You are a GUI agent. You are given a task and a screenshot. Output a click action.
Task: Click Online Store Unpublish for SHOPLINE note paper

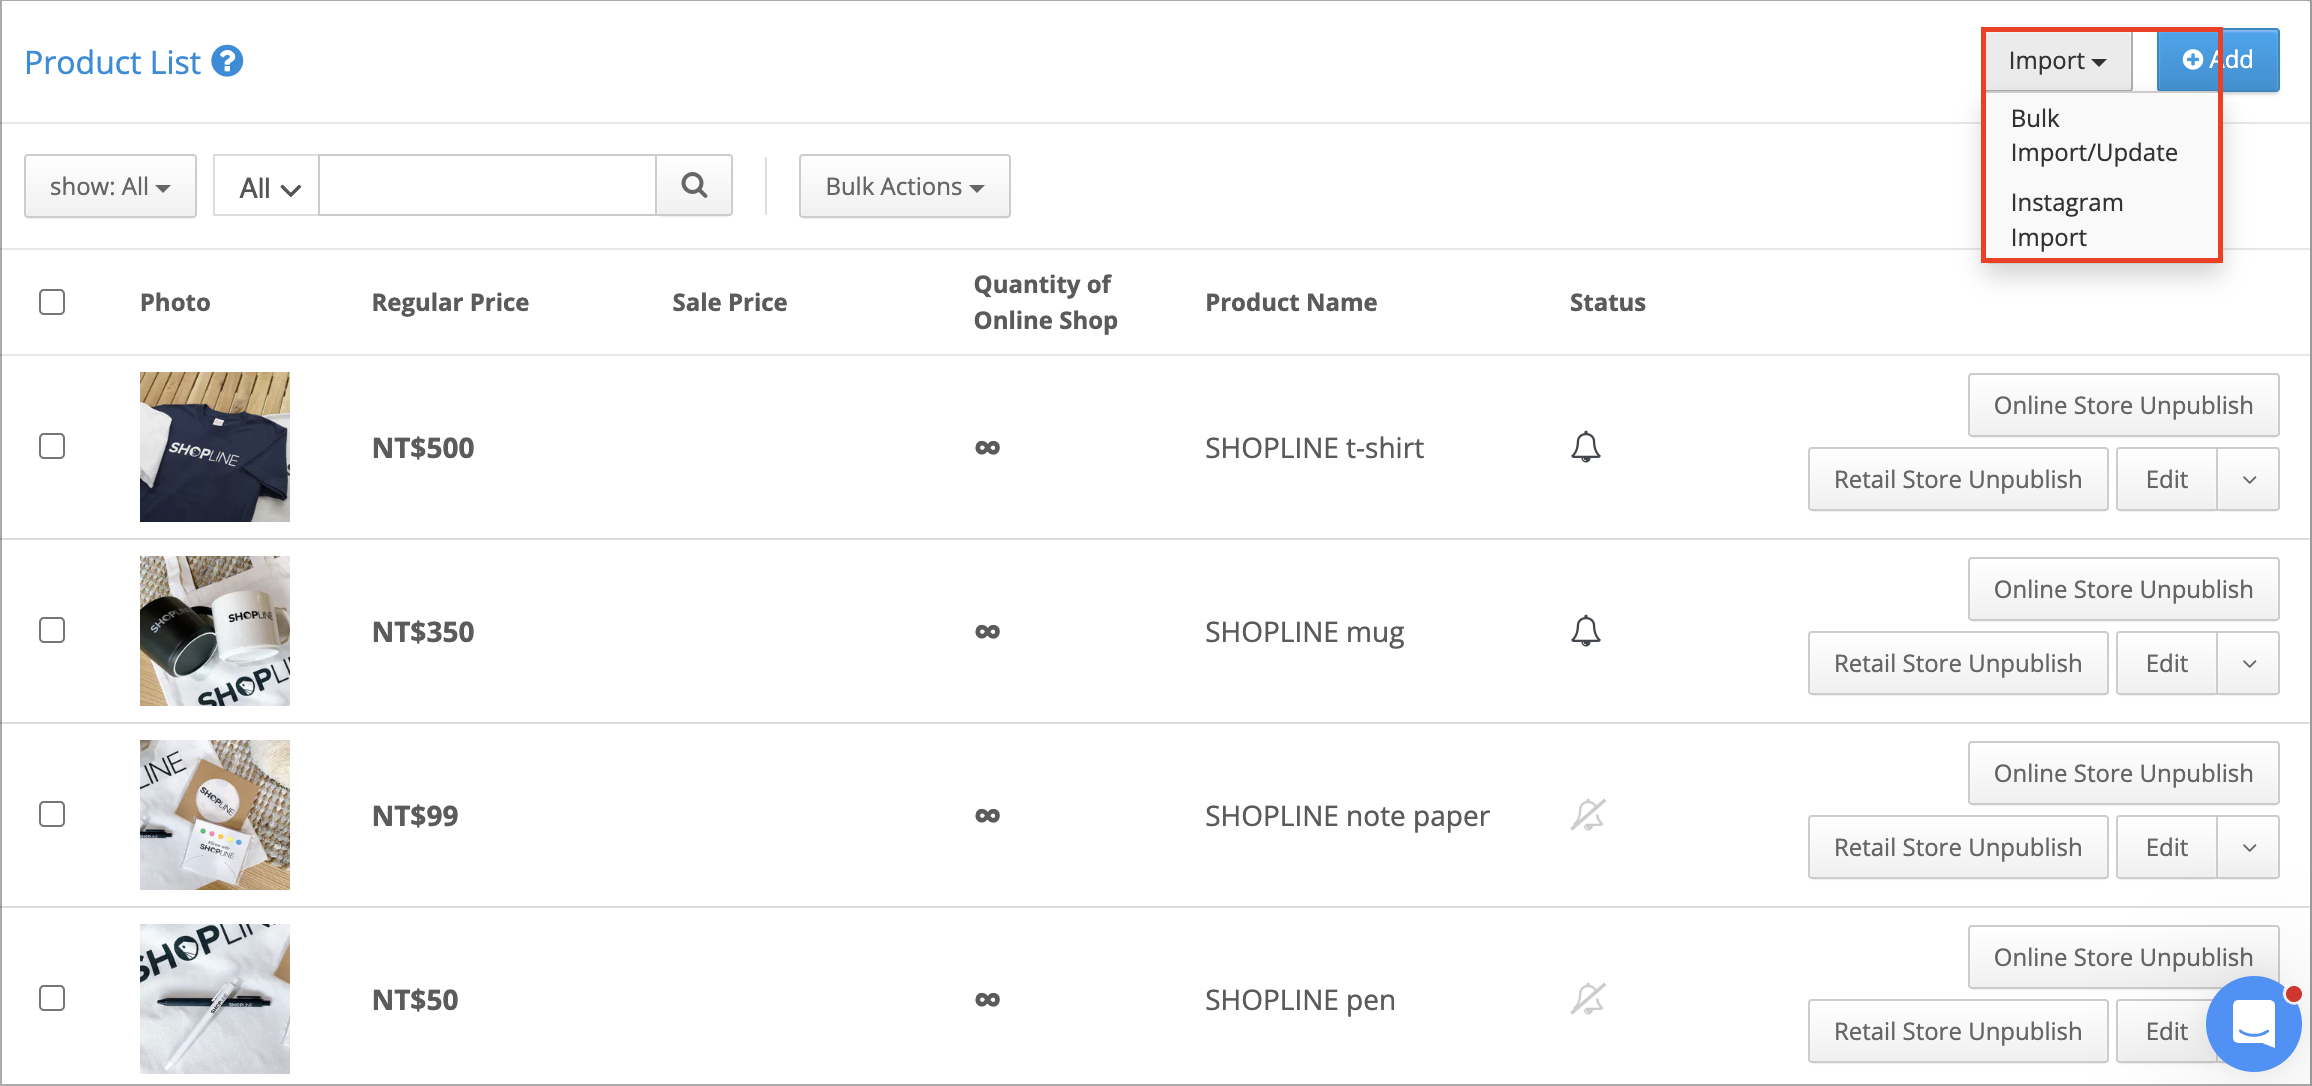[x=2123, y=773]
